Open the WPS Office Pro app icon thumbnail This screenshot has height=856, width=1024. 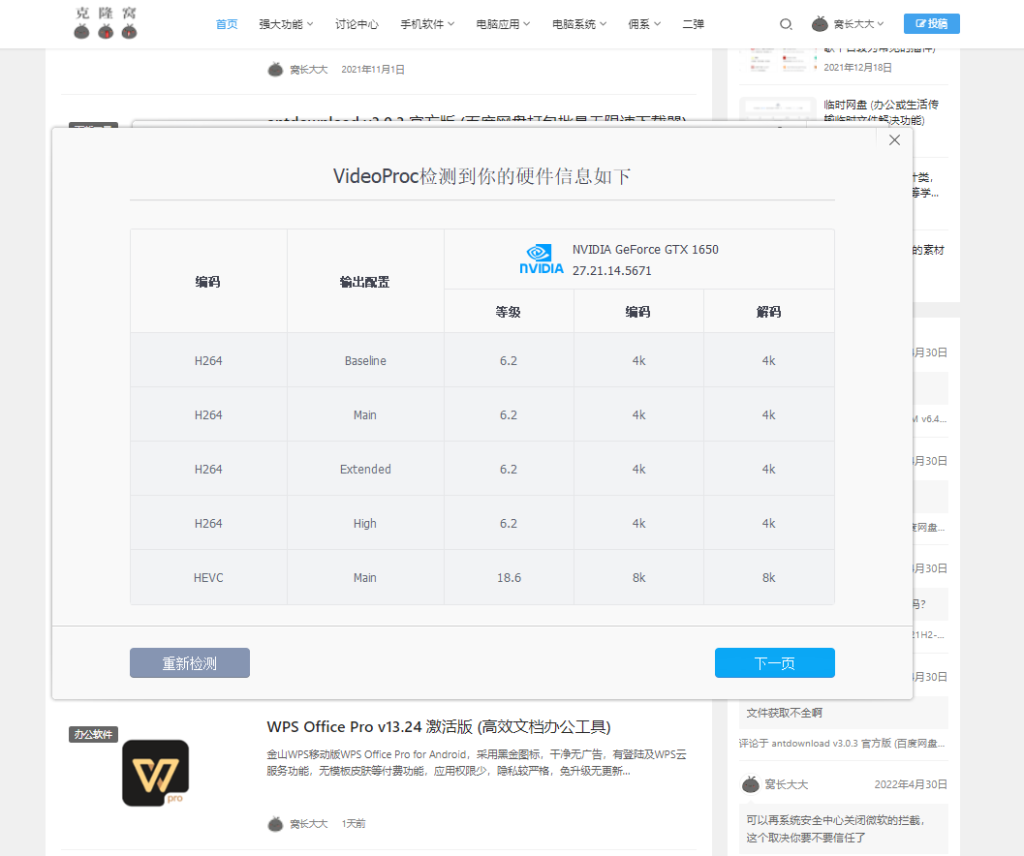155,772
